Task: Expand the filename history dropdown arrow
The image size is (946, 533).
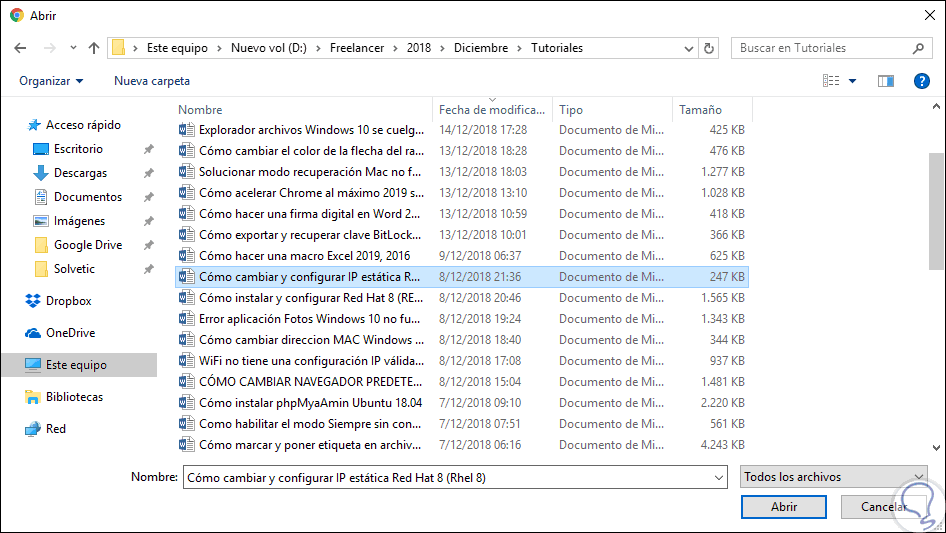Action: 719,477
